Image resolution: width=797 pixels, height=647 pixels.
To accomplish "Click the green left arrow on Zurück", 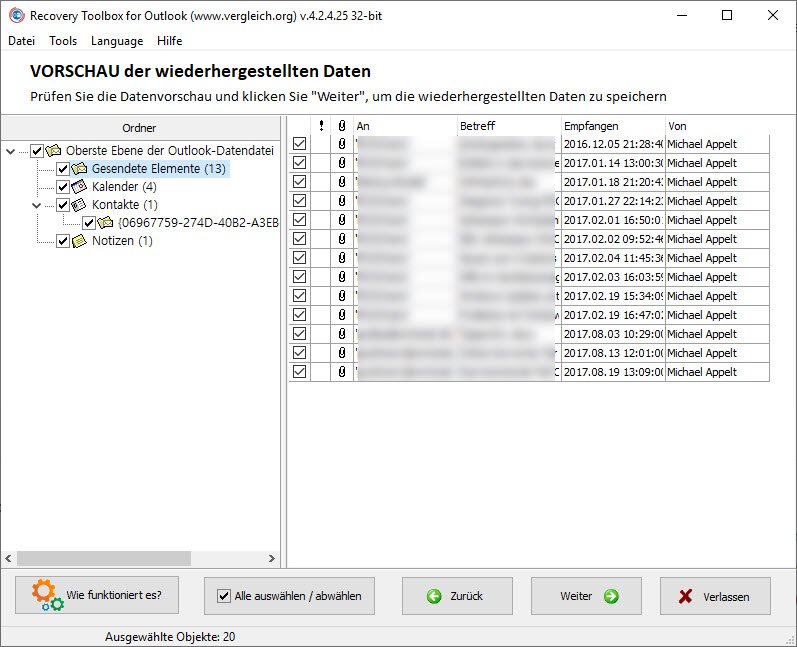I will [434, 596].
